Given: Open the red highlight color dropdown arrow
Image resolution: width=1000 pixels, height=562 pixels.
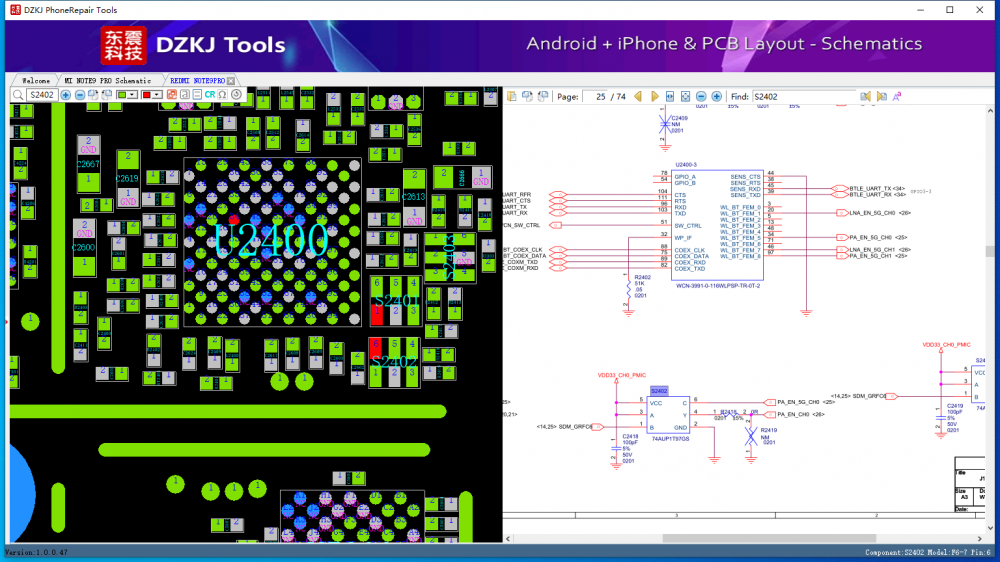Looking at the screenshot, I should pyautogui.click(x=157, y=95).
